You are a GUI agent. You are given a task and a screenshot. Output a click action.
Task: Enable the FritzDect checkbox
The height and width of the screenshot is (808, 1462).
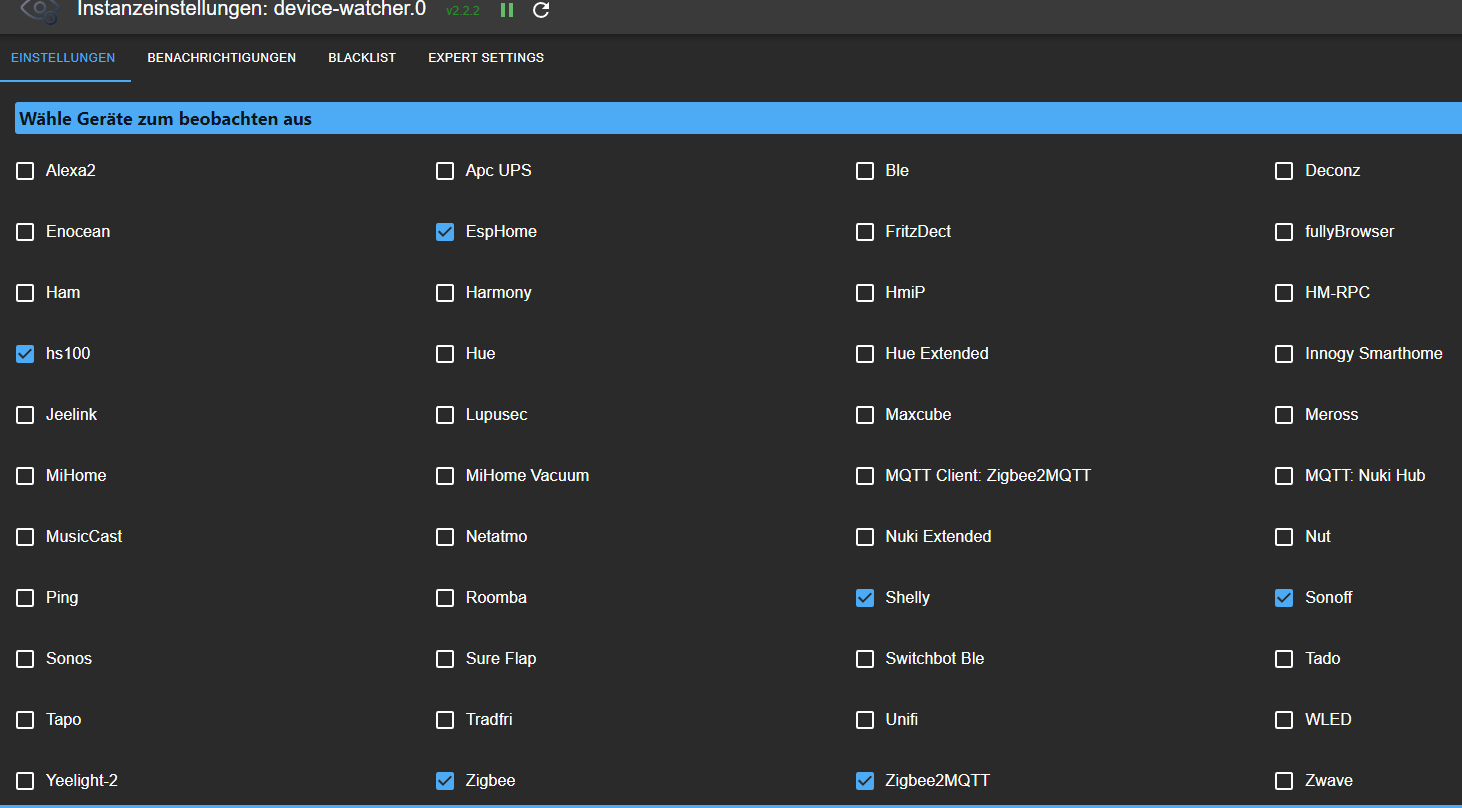tap(865, 232)
